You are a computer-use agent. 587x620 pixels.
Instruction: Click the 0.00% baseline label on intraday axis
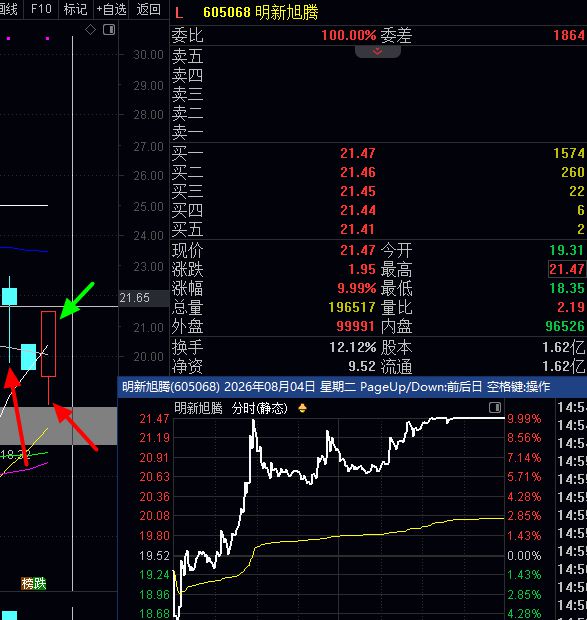point(524,555)
